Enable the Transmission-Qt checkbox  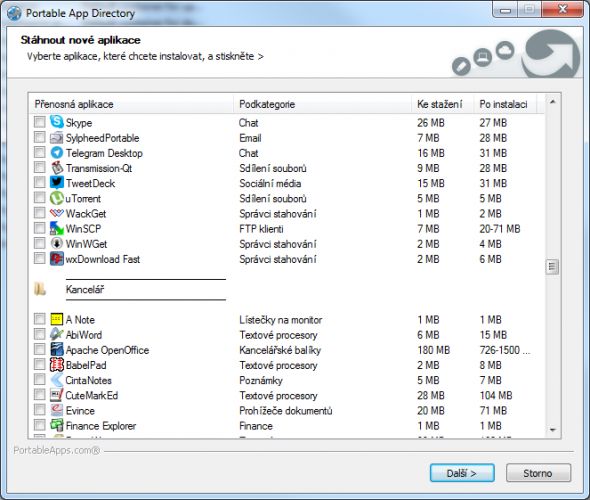coord(40,167)
